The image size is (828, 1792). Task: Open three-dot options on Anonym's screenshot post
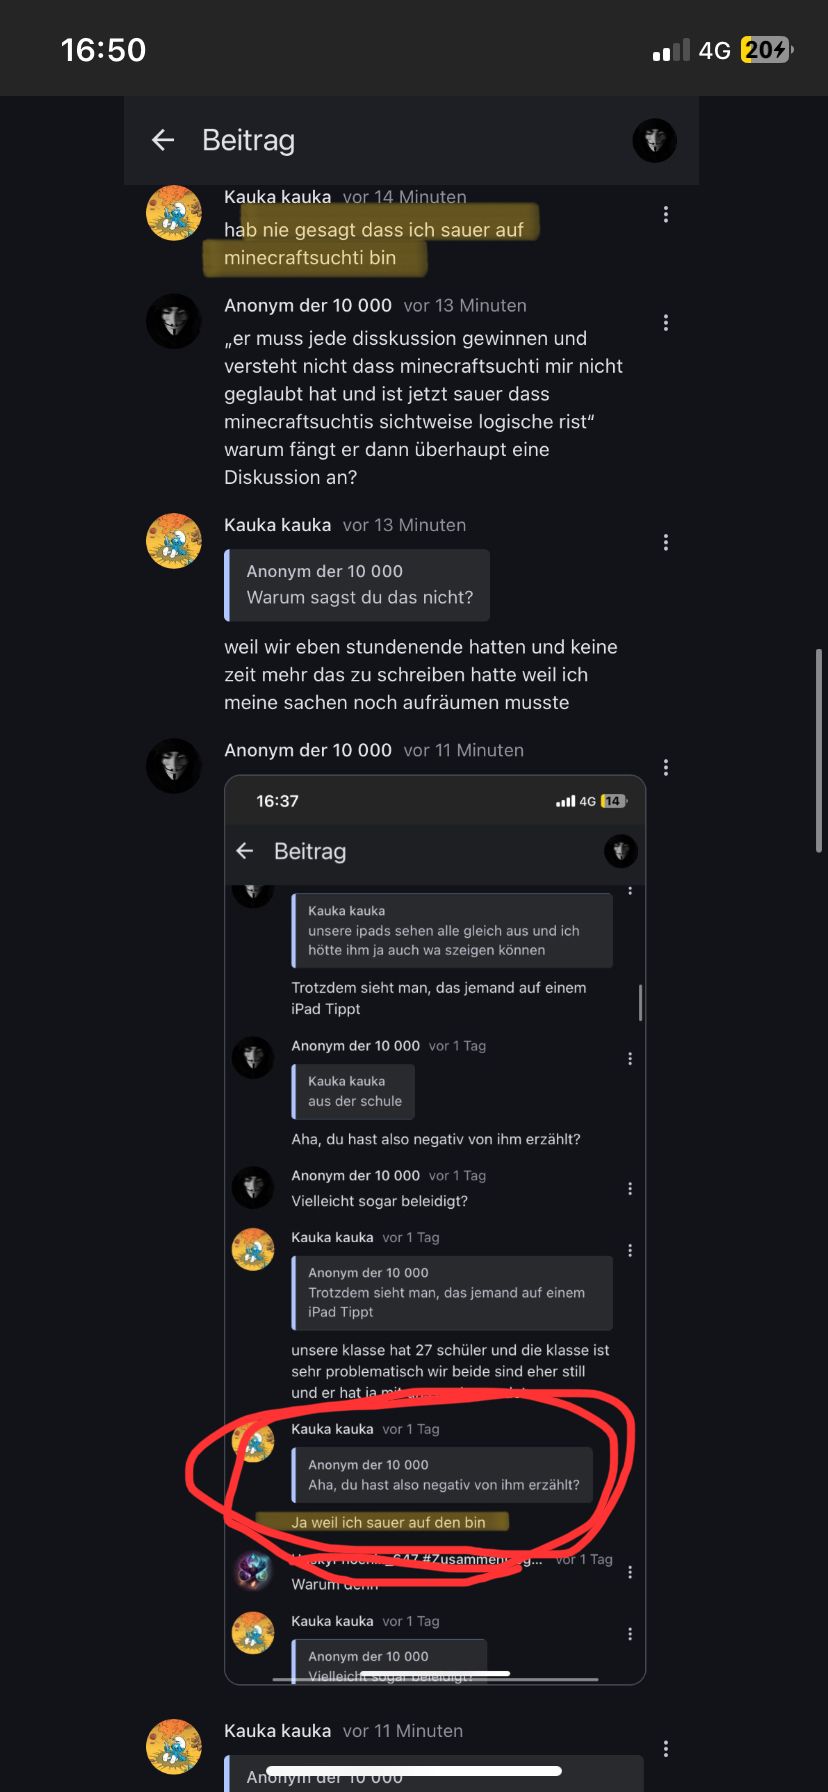(x=666, y=768)
